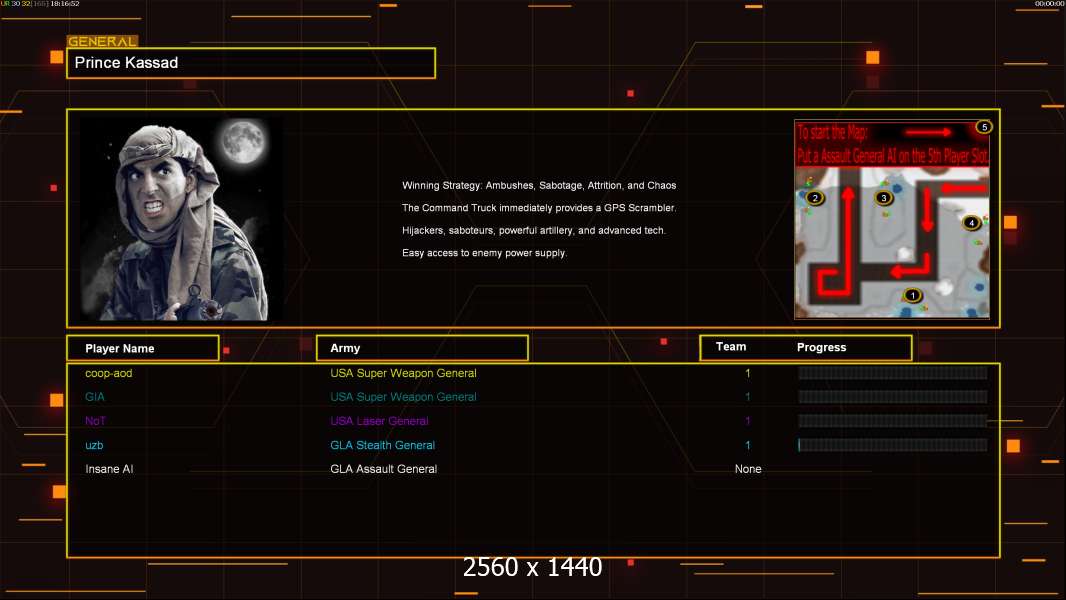The width and height of the screenshot is (1066, 600).
Task: Click the Easy access to enemy power line
Action: 484,253
